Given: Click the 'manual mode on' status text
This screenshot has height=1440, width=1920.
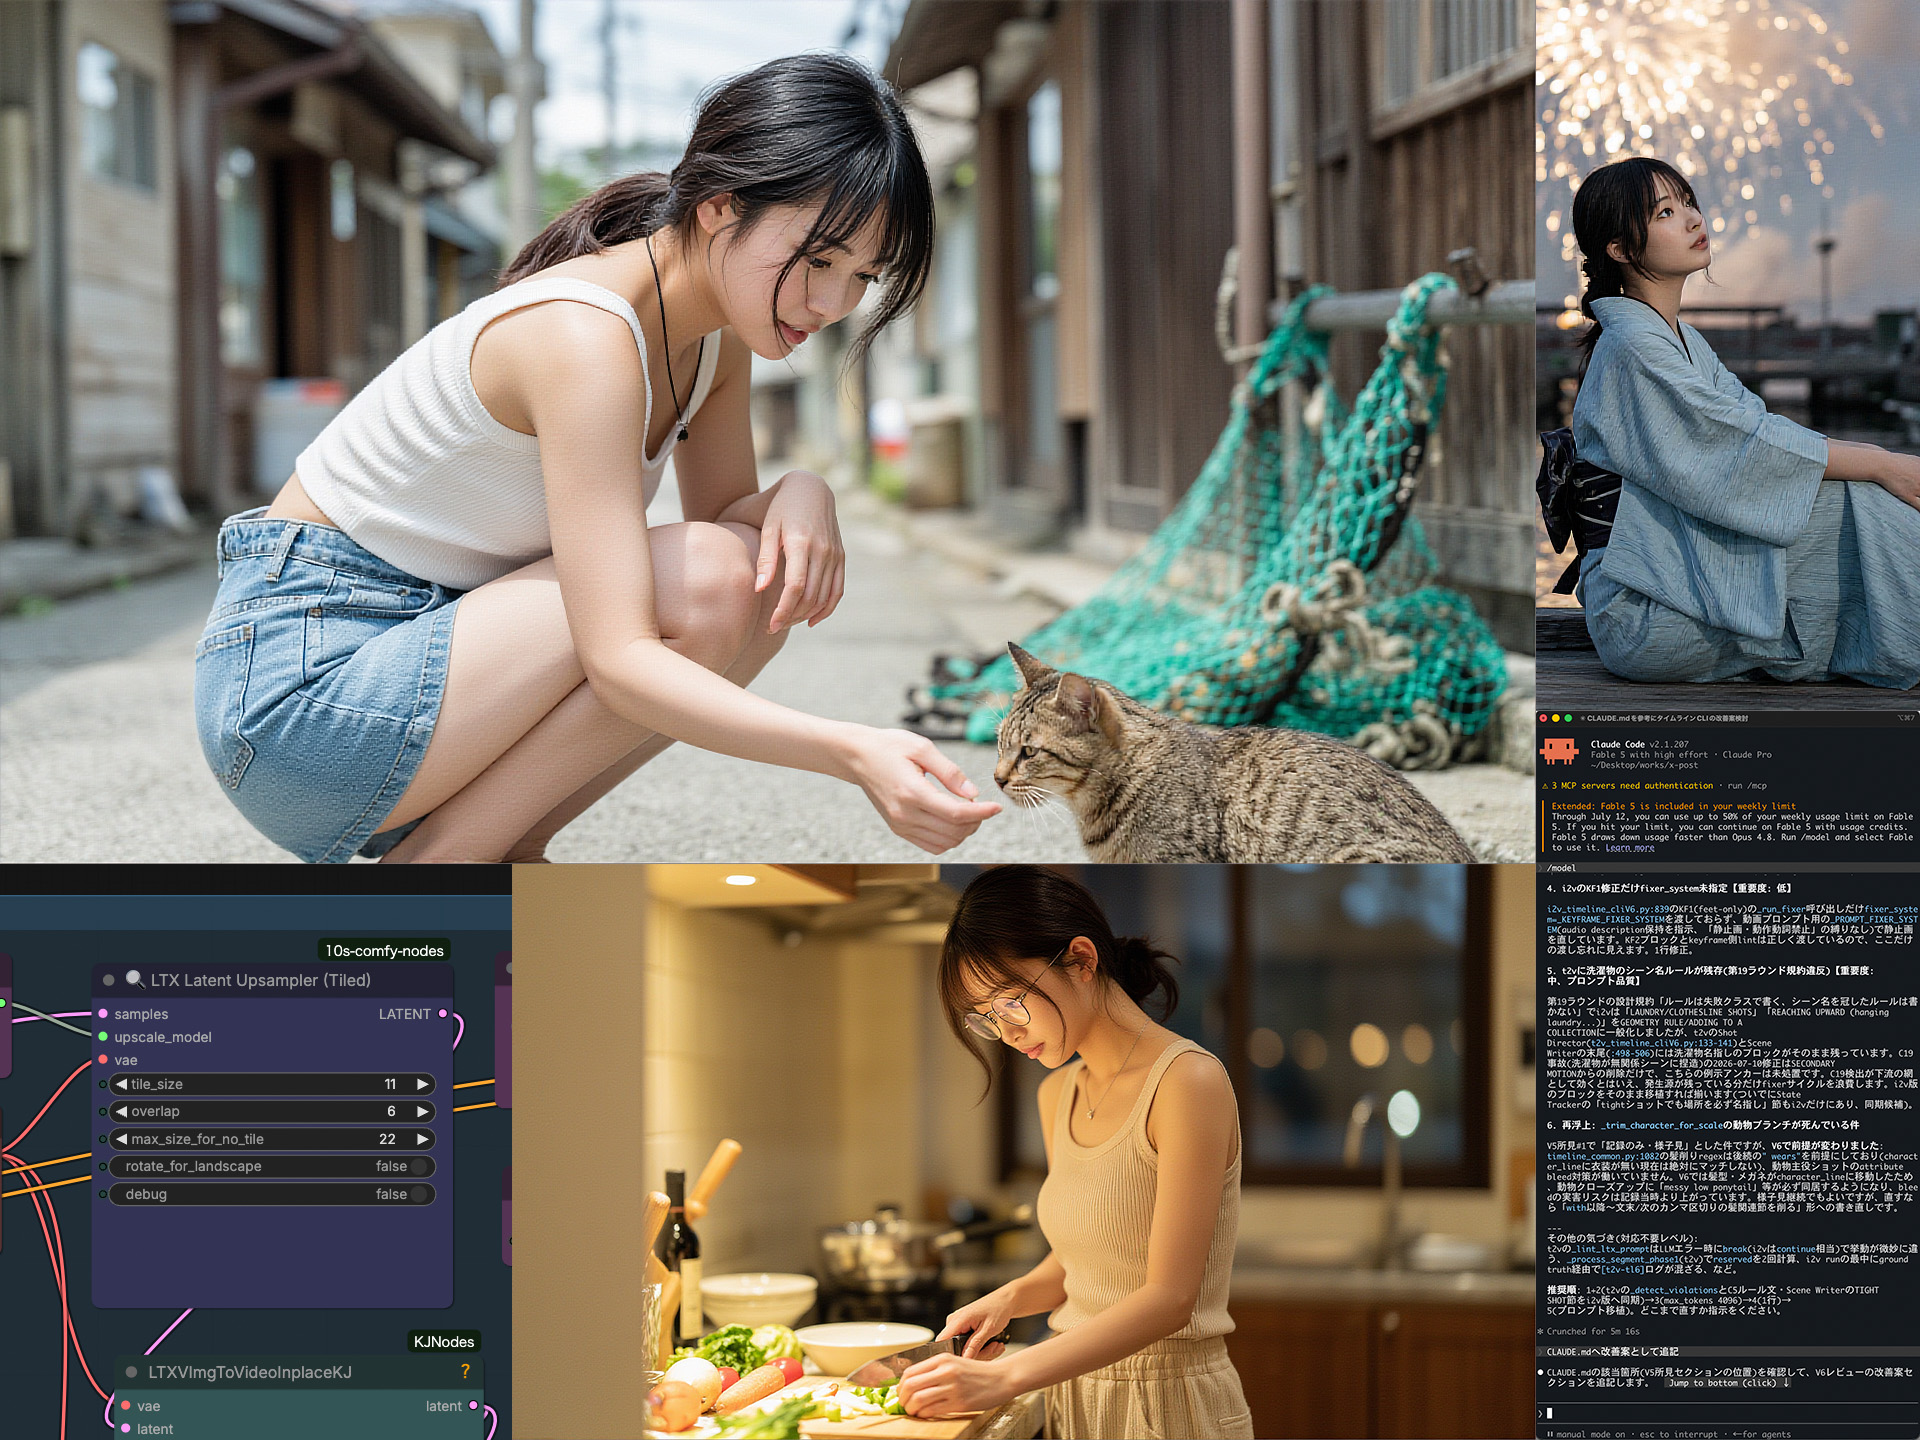Looking at the screenshot, I should pos(1591,1434).
